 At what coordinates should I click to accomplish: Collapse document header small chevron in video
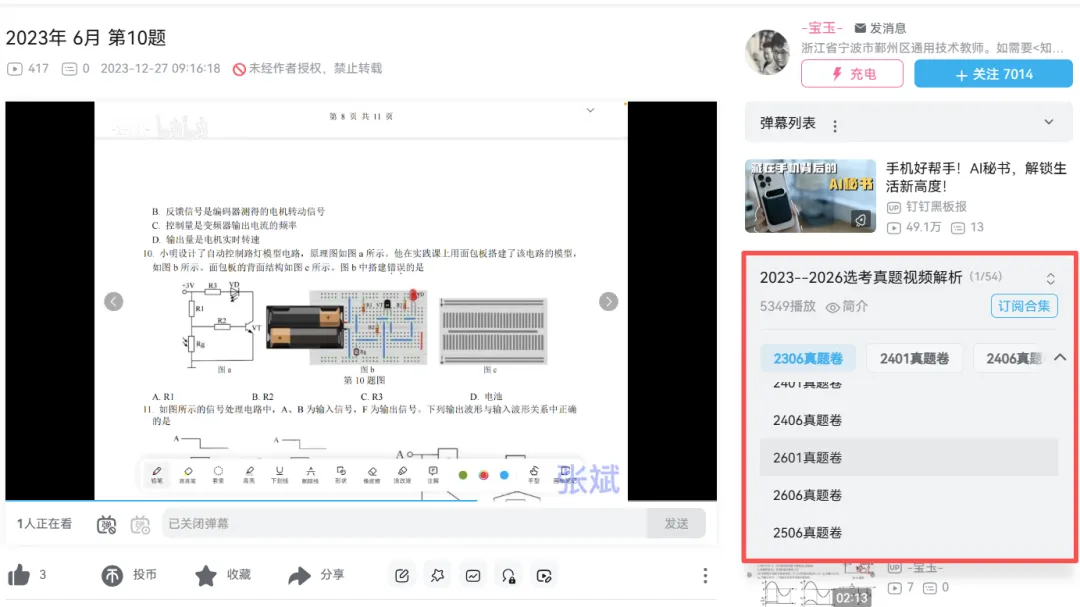click(590, 110)
